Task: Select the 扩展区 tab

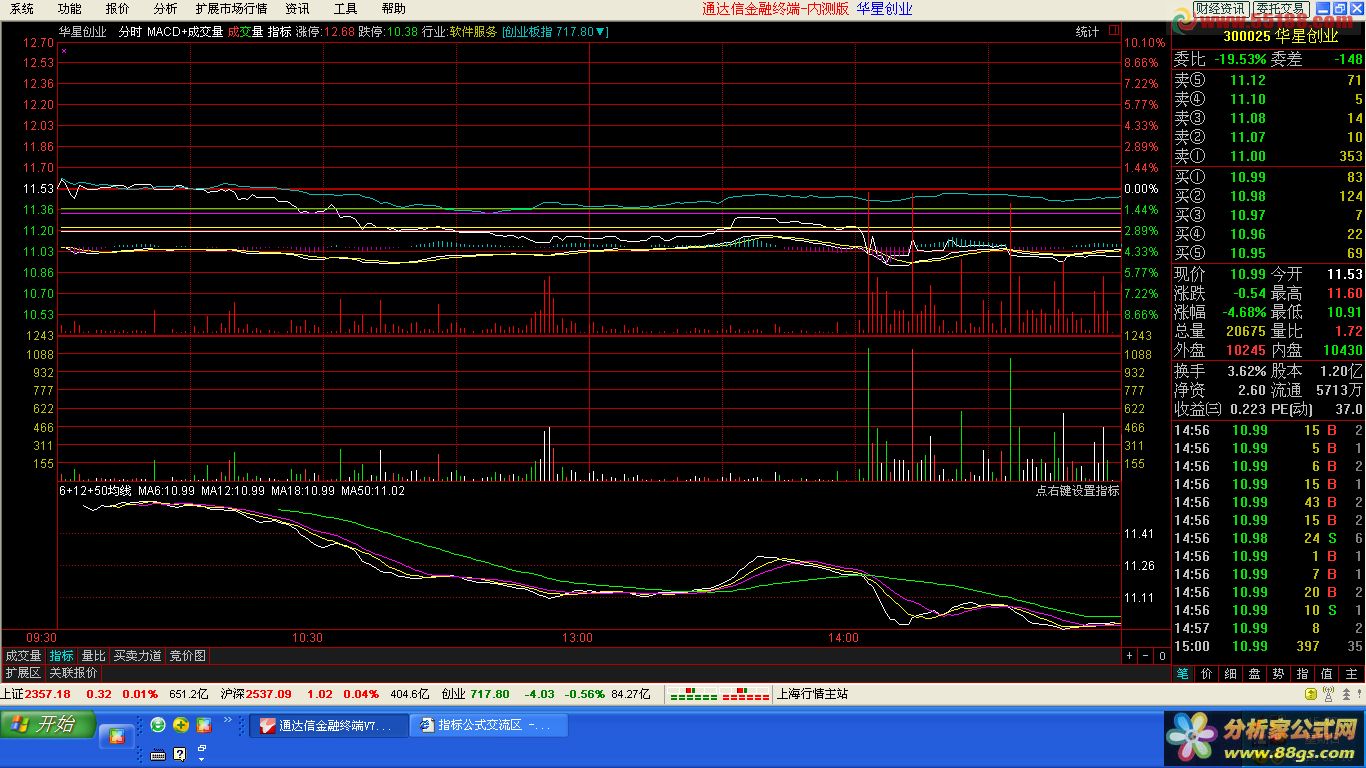Action: (x=23, y=673)
